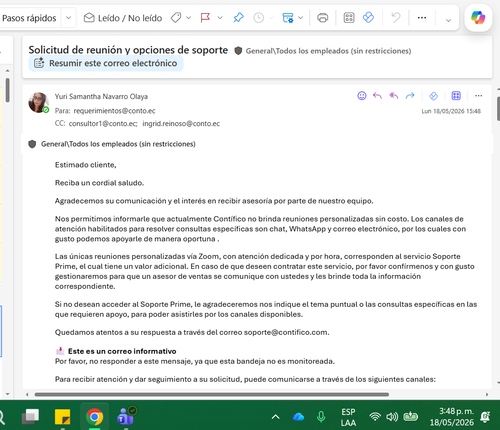Click the apps grid icon in toolbar
The image size is (500, 430).
click(x=349, y=18)
